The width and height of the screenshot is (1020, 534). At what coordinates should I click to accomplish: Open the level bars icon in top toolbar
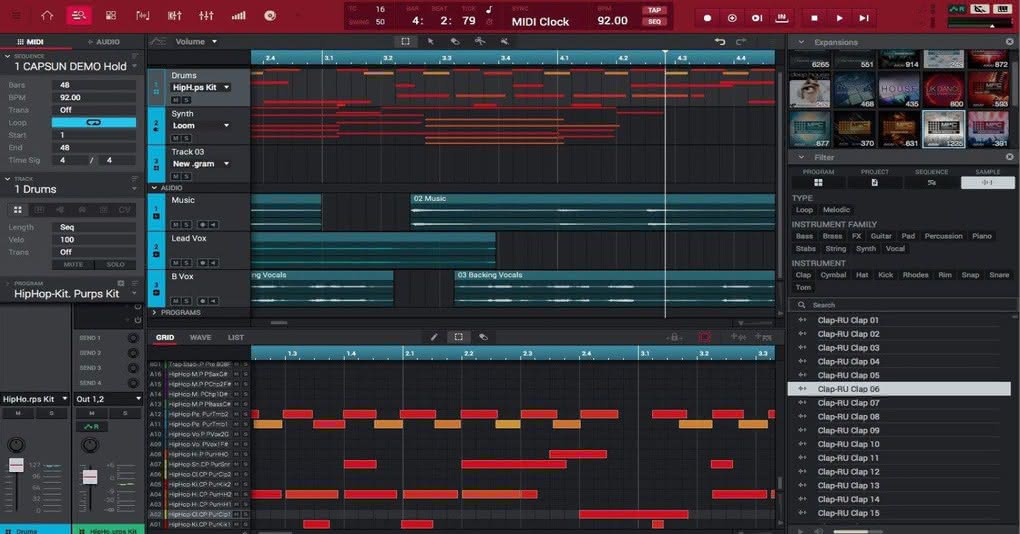239,15
